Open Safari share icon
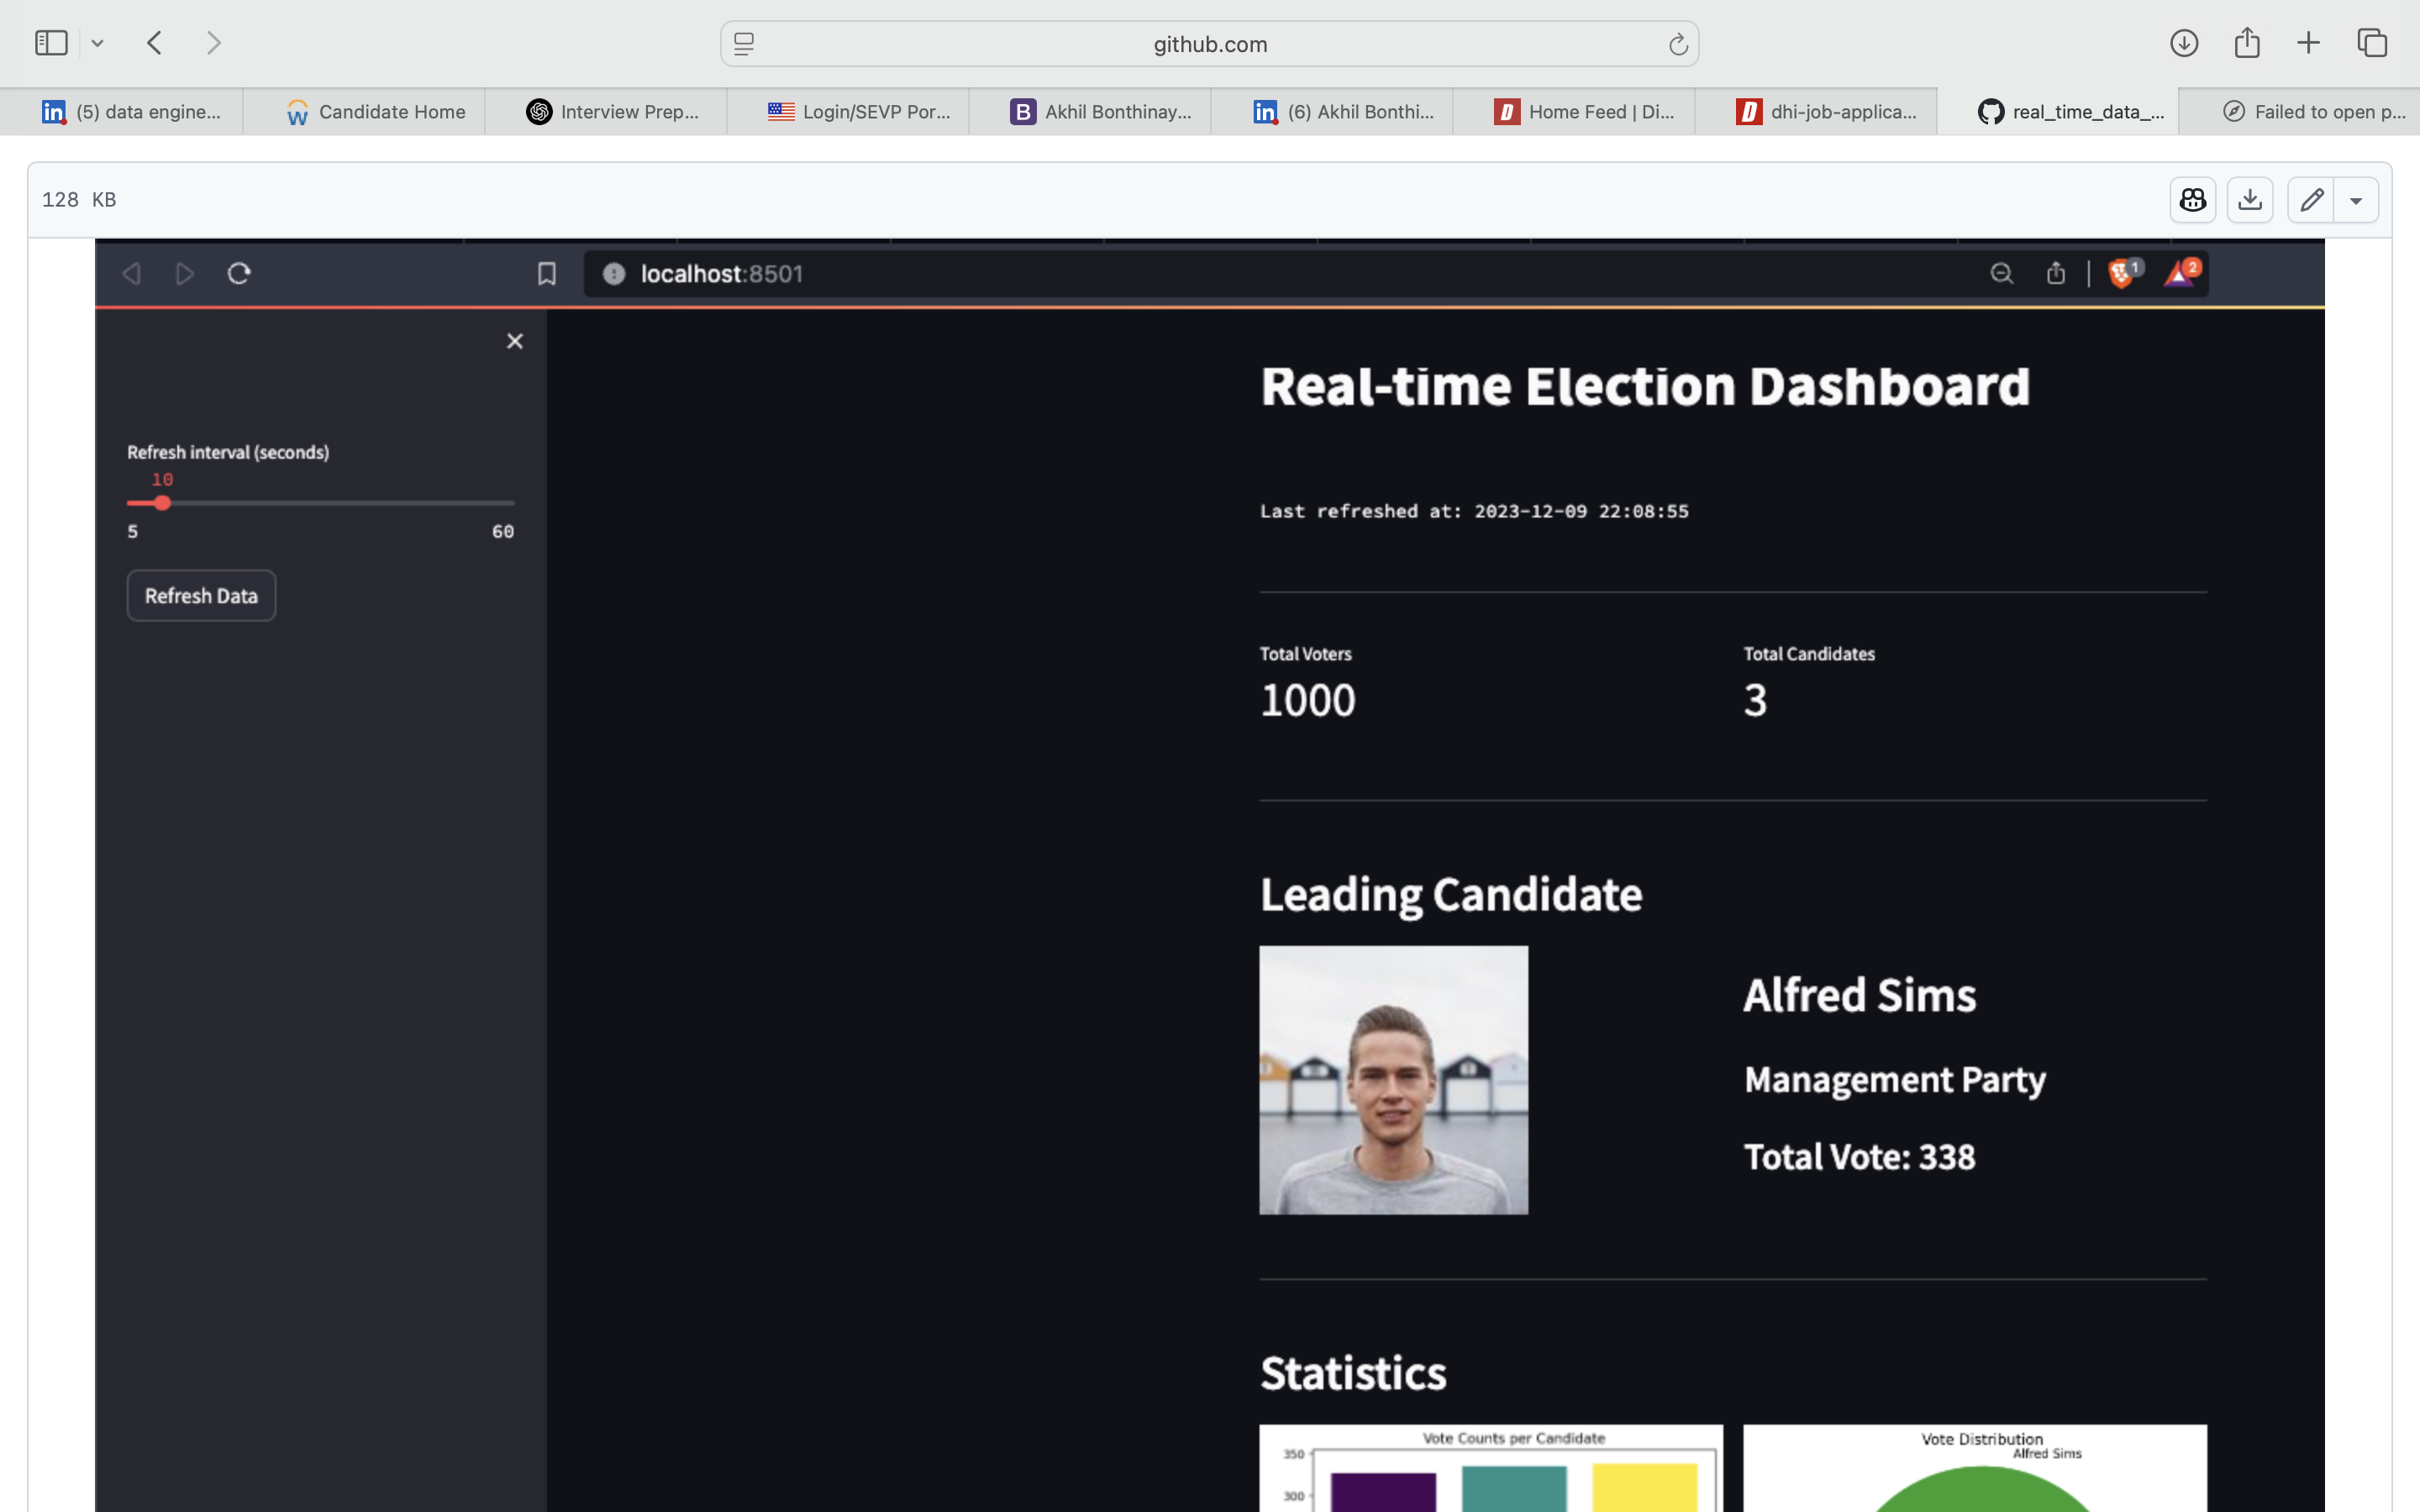The image size is (2420, 1512). pos(2247,43)
